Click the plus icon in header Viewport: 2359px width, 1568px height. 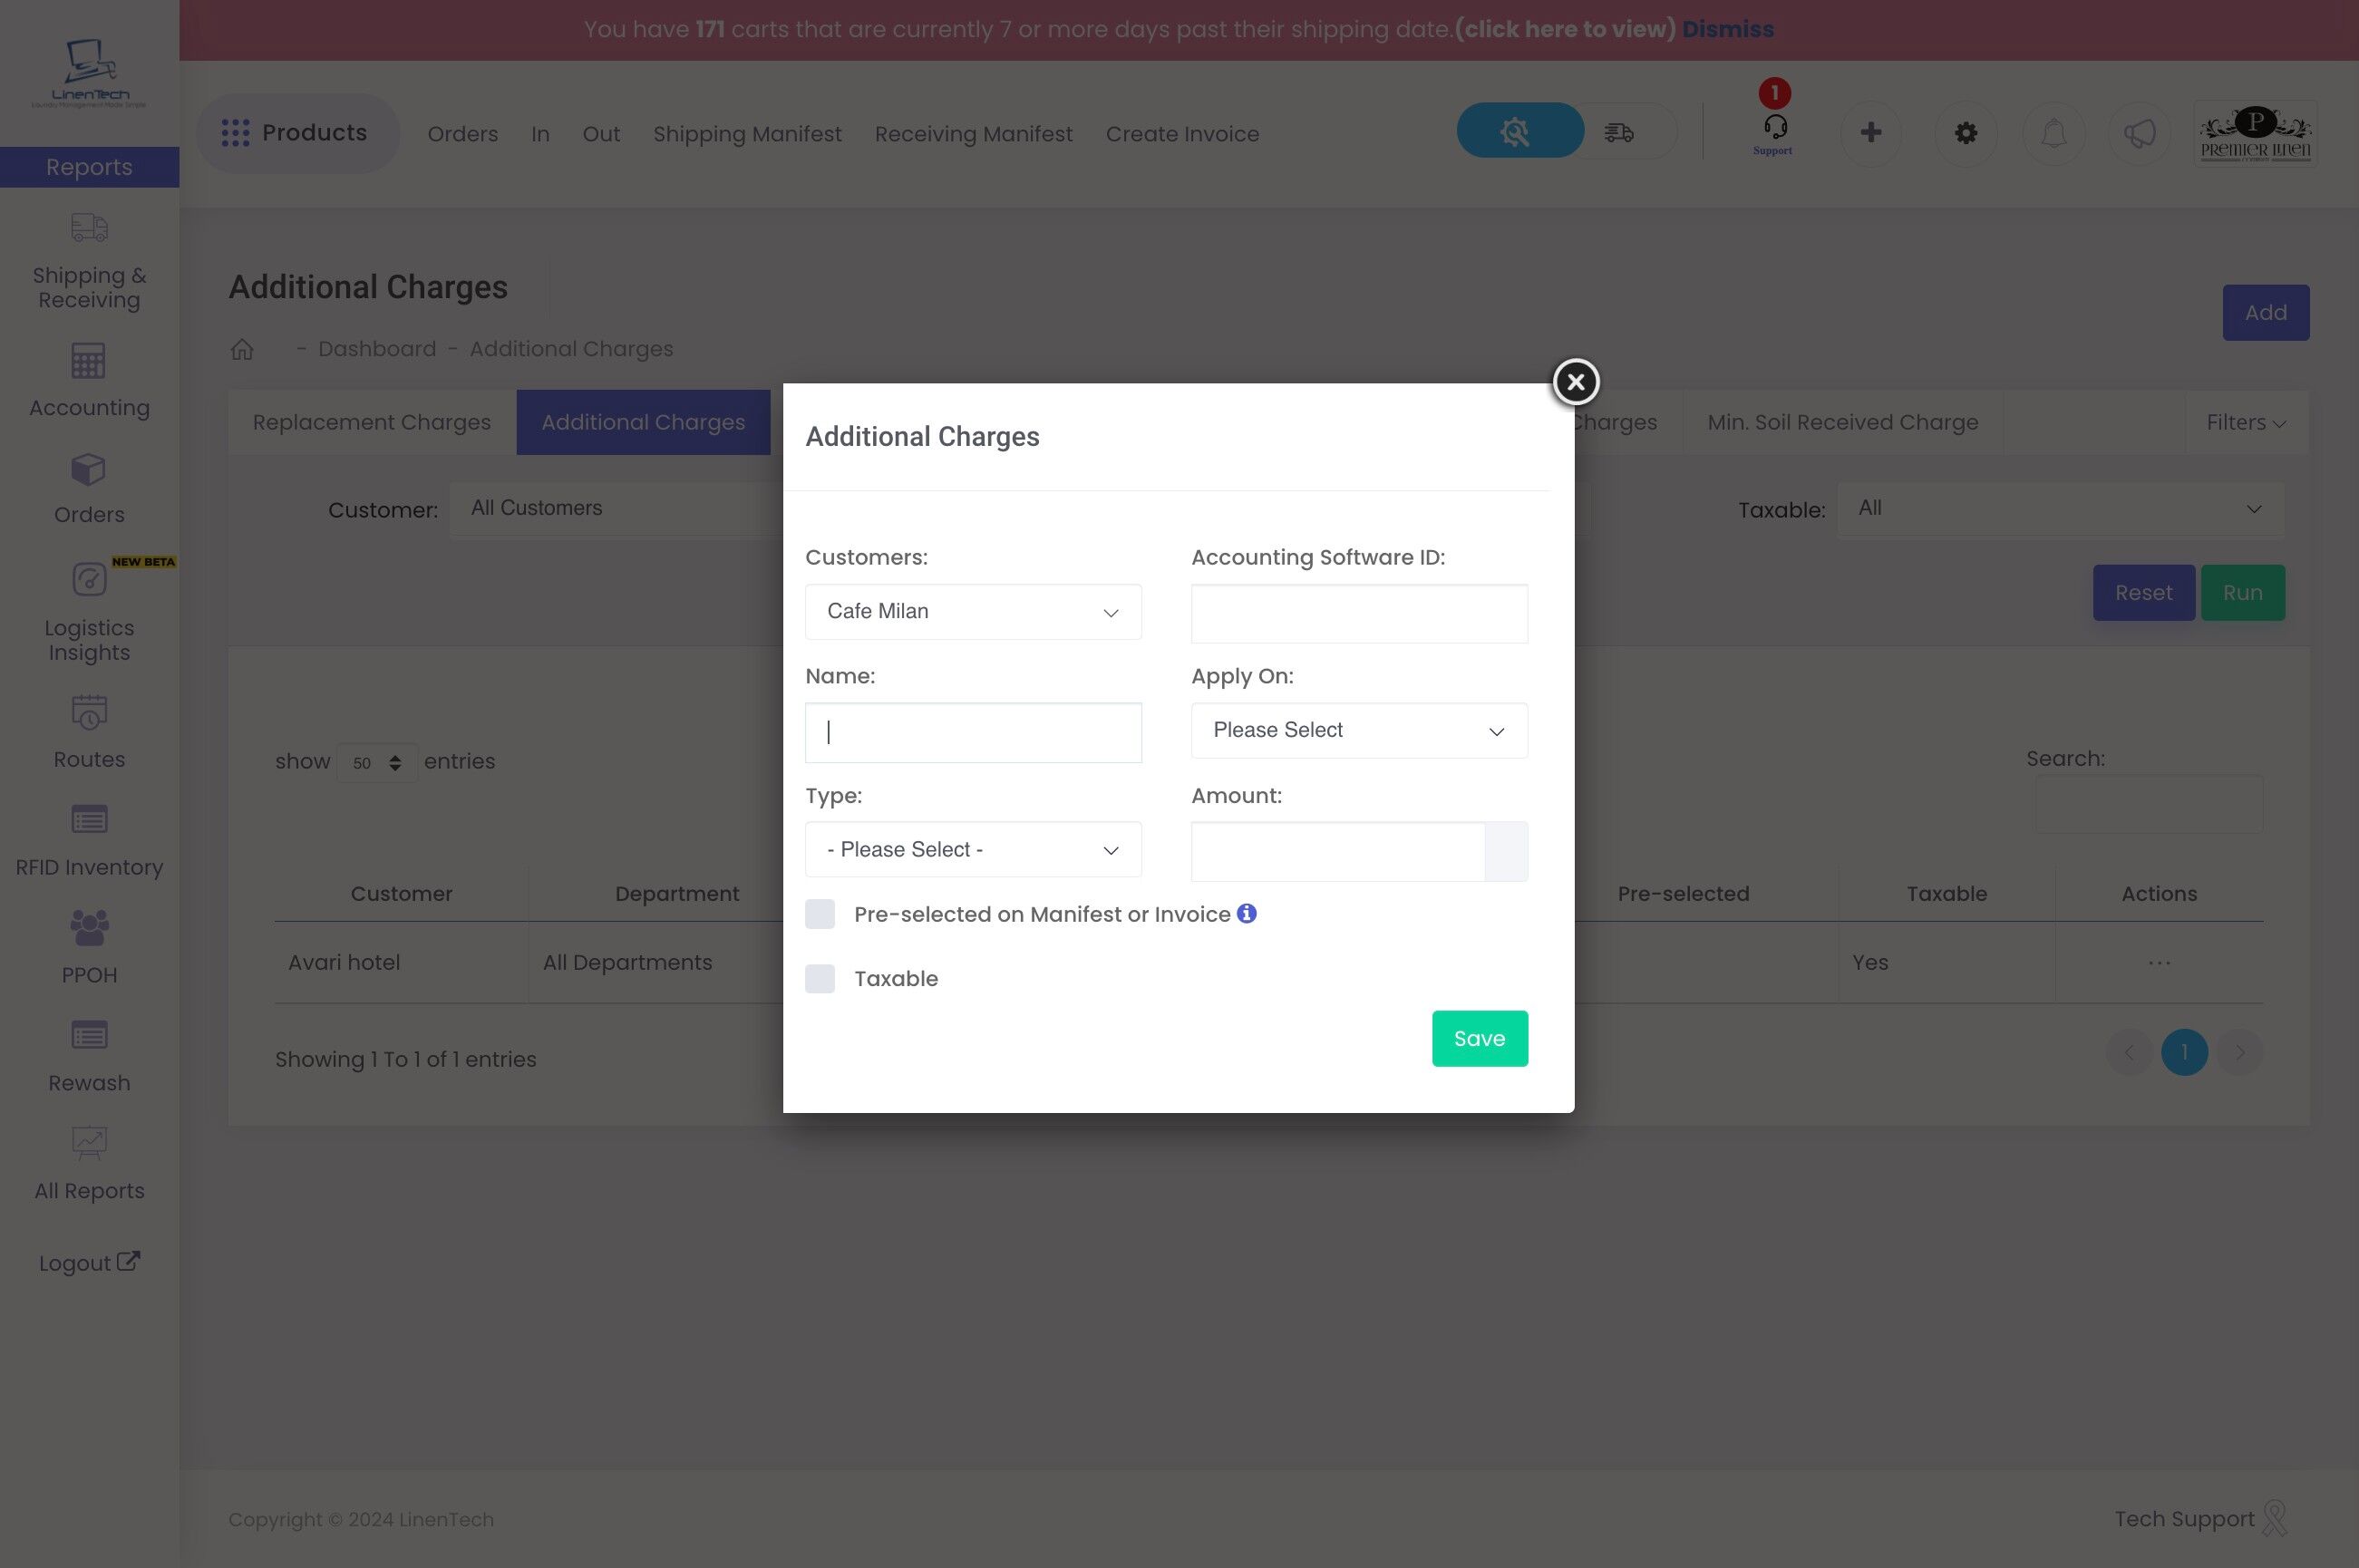tap(1870, 133)
